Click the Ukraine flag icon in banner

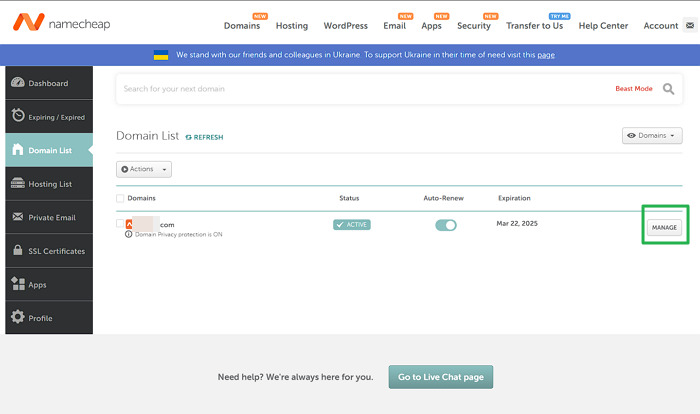point(161,55)
